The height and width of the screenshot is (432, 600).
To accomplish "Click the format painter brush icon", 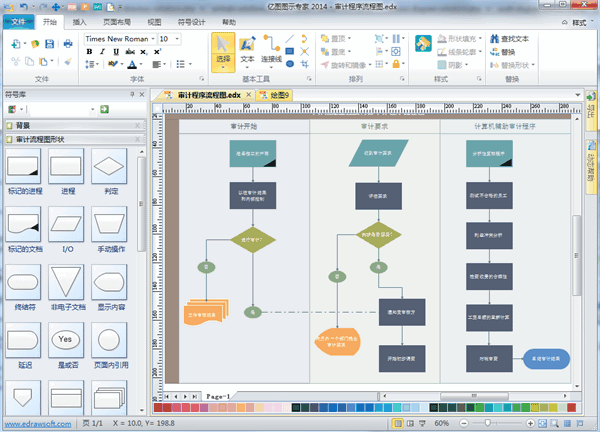I will point(68,61).
